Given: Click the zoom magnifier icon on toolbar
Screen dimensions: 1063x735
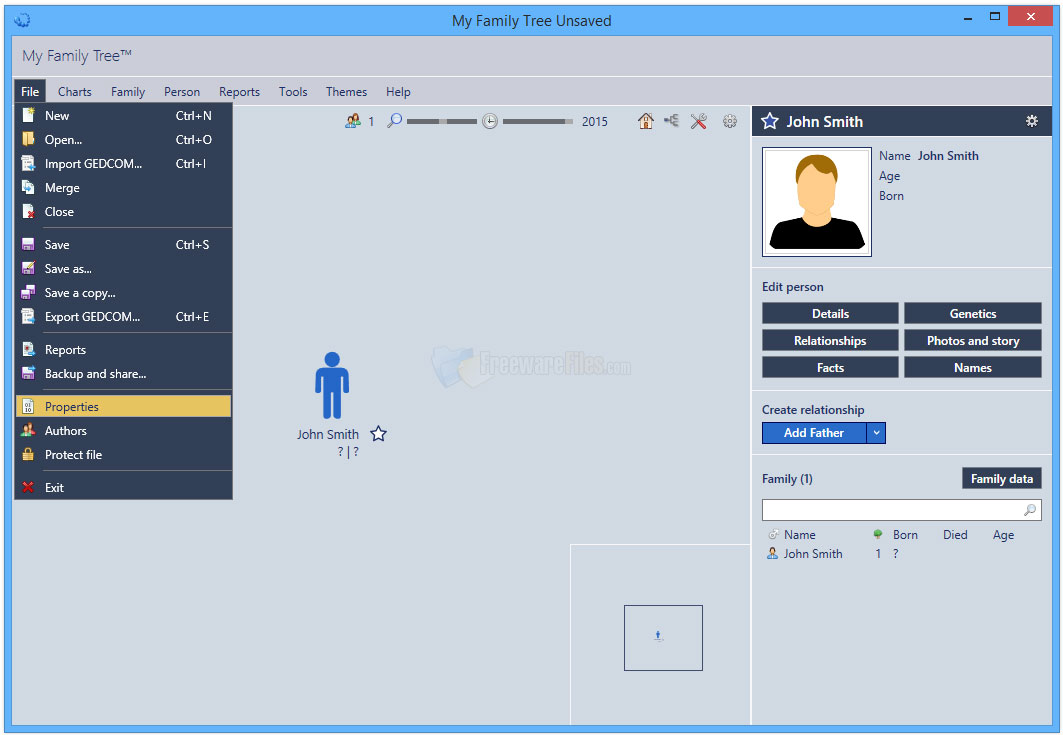Looking at the screenshot, I should pyautogui.click(x=395, y=120).
